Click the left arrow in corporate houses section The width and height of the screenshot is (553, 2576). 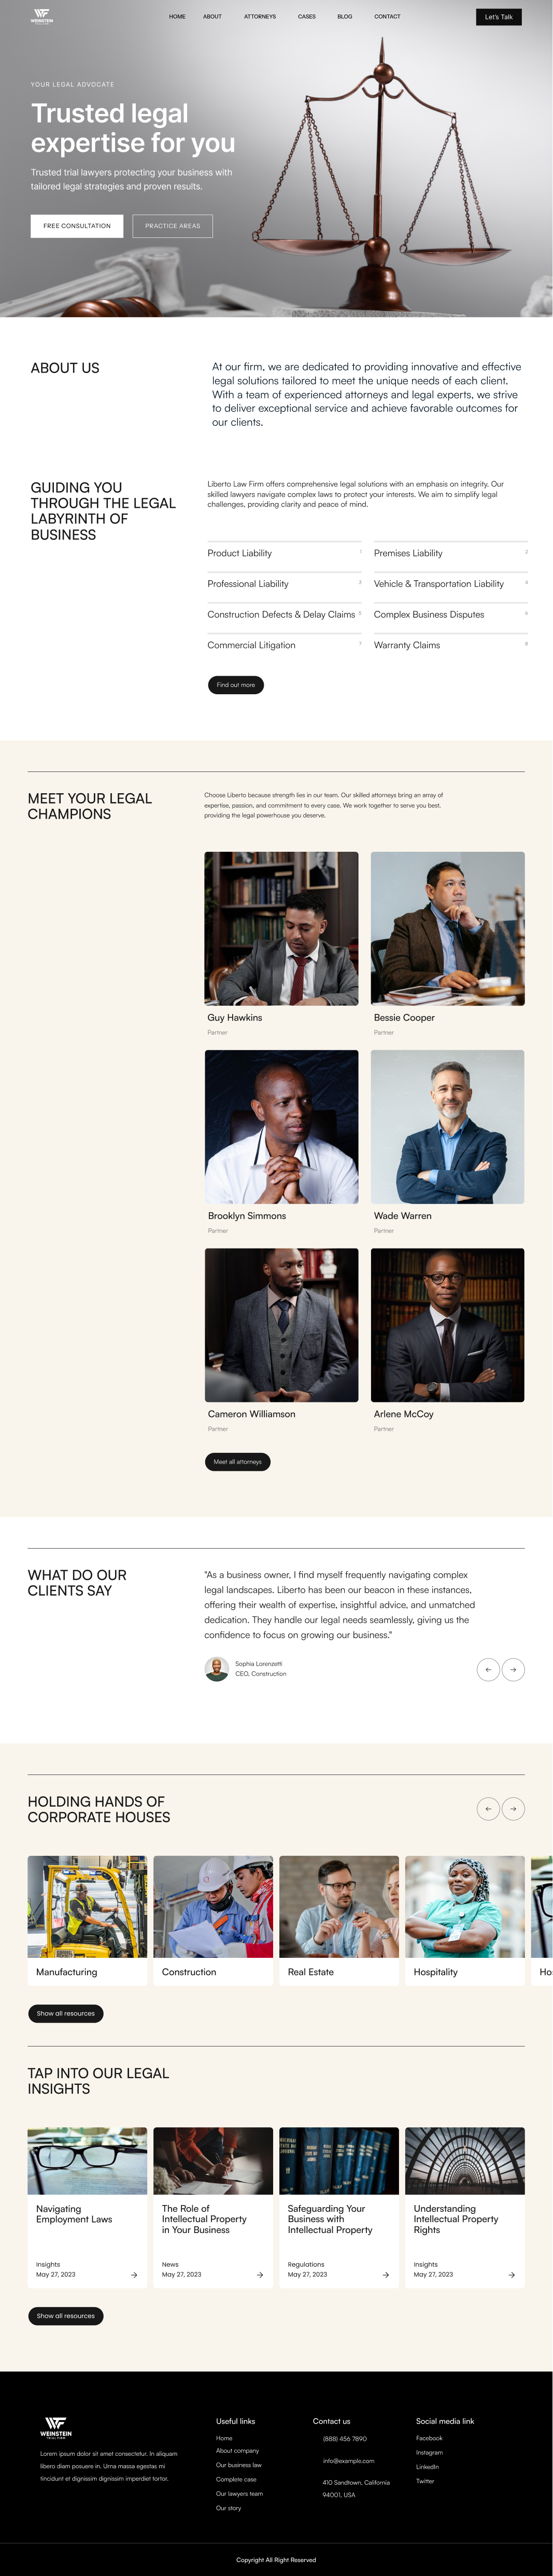pyautogui.click(x=488, y=1809)
